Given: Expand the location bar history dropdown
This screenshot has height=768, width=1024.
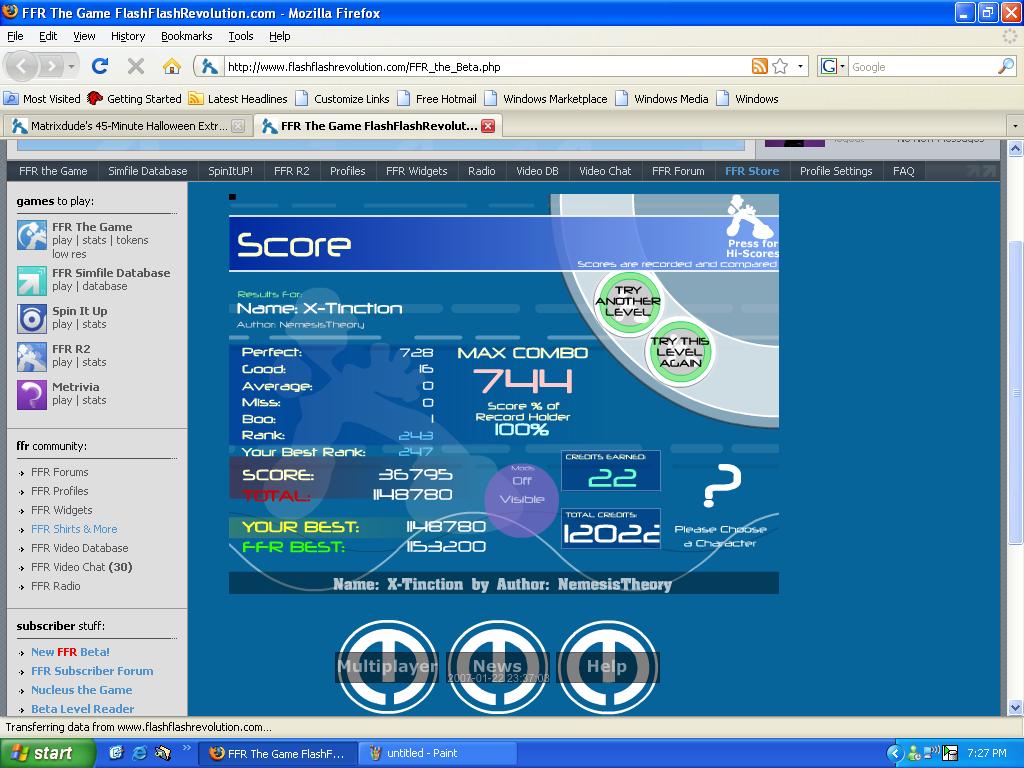Looking at the screenshot, I should tap(800, 66).
